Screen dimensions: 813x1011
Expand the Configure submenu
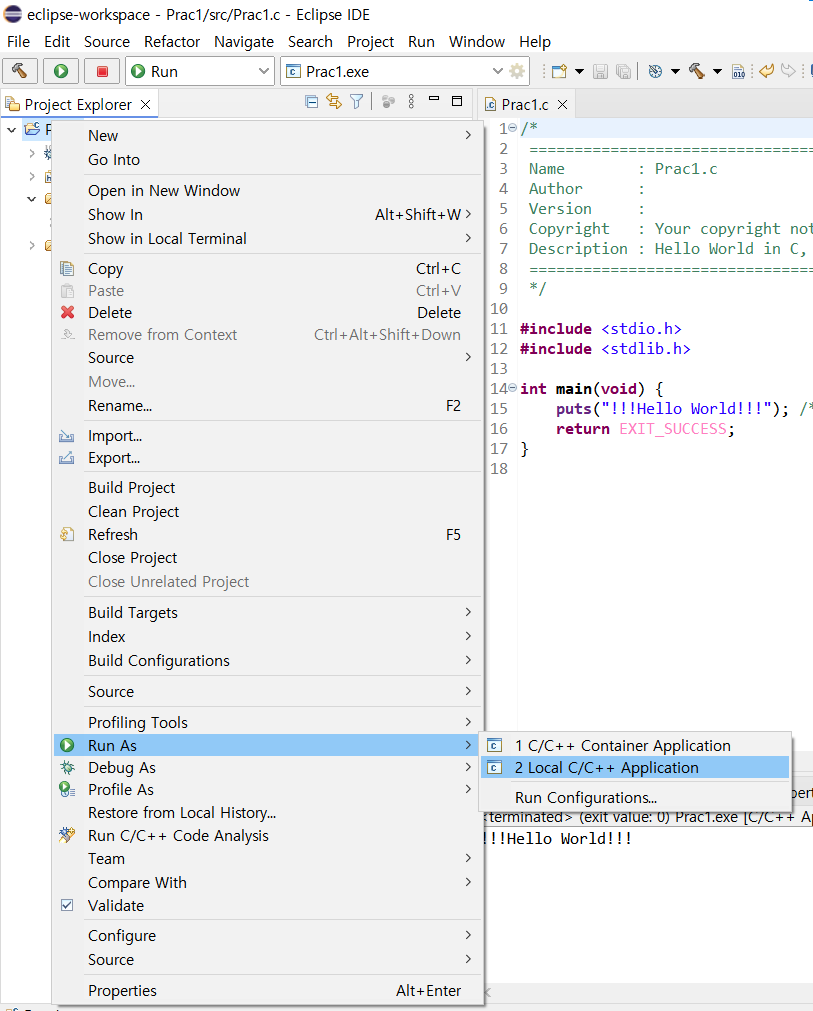[268, 936]
